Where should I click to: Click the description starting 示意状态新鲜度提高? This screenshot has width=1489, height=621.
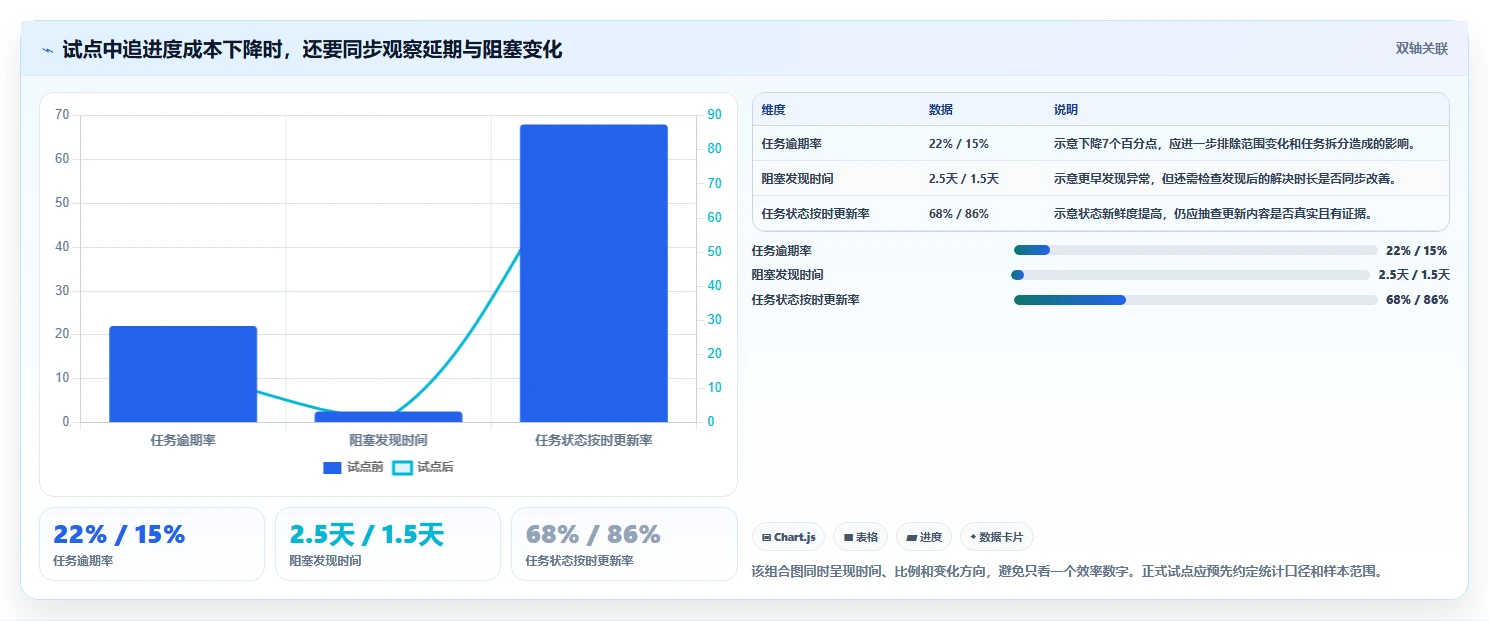click(x=1213, y=213)
